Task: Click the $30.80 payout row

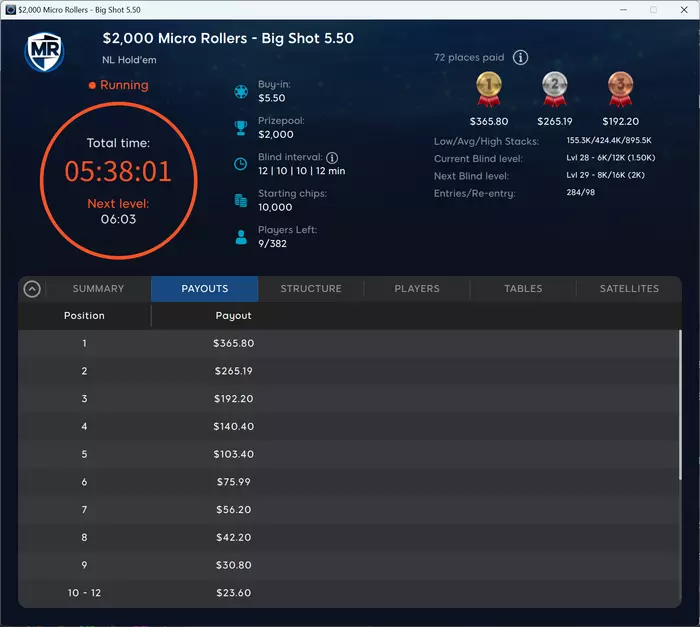Action: point(348,565)
